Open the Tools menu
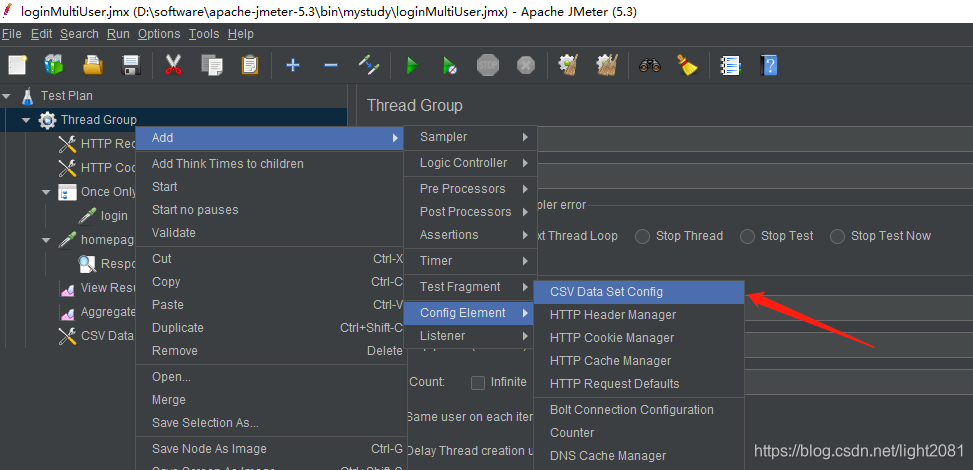The width and height of the screenshot is (973, 470). tap(204, 34)
